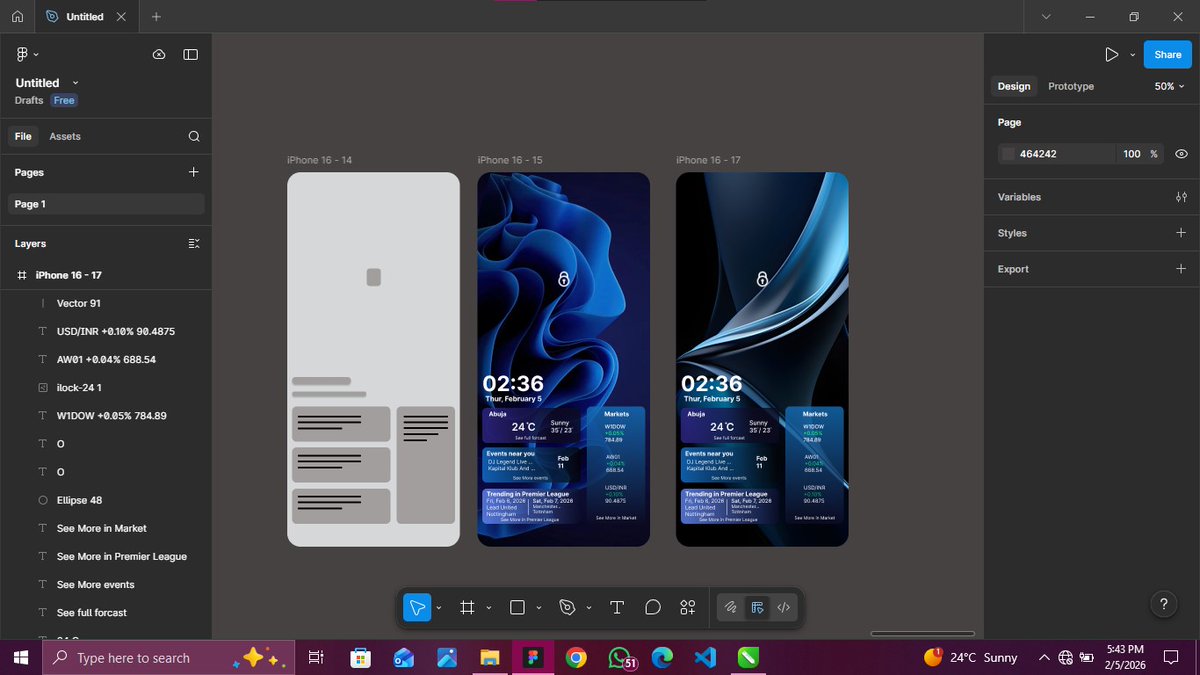Switch to the Prototype tab
The width and height of the screenshot is (1200, 675).
[1071, 86]
